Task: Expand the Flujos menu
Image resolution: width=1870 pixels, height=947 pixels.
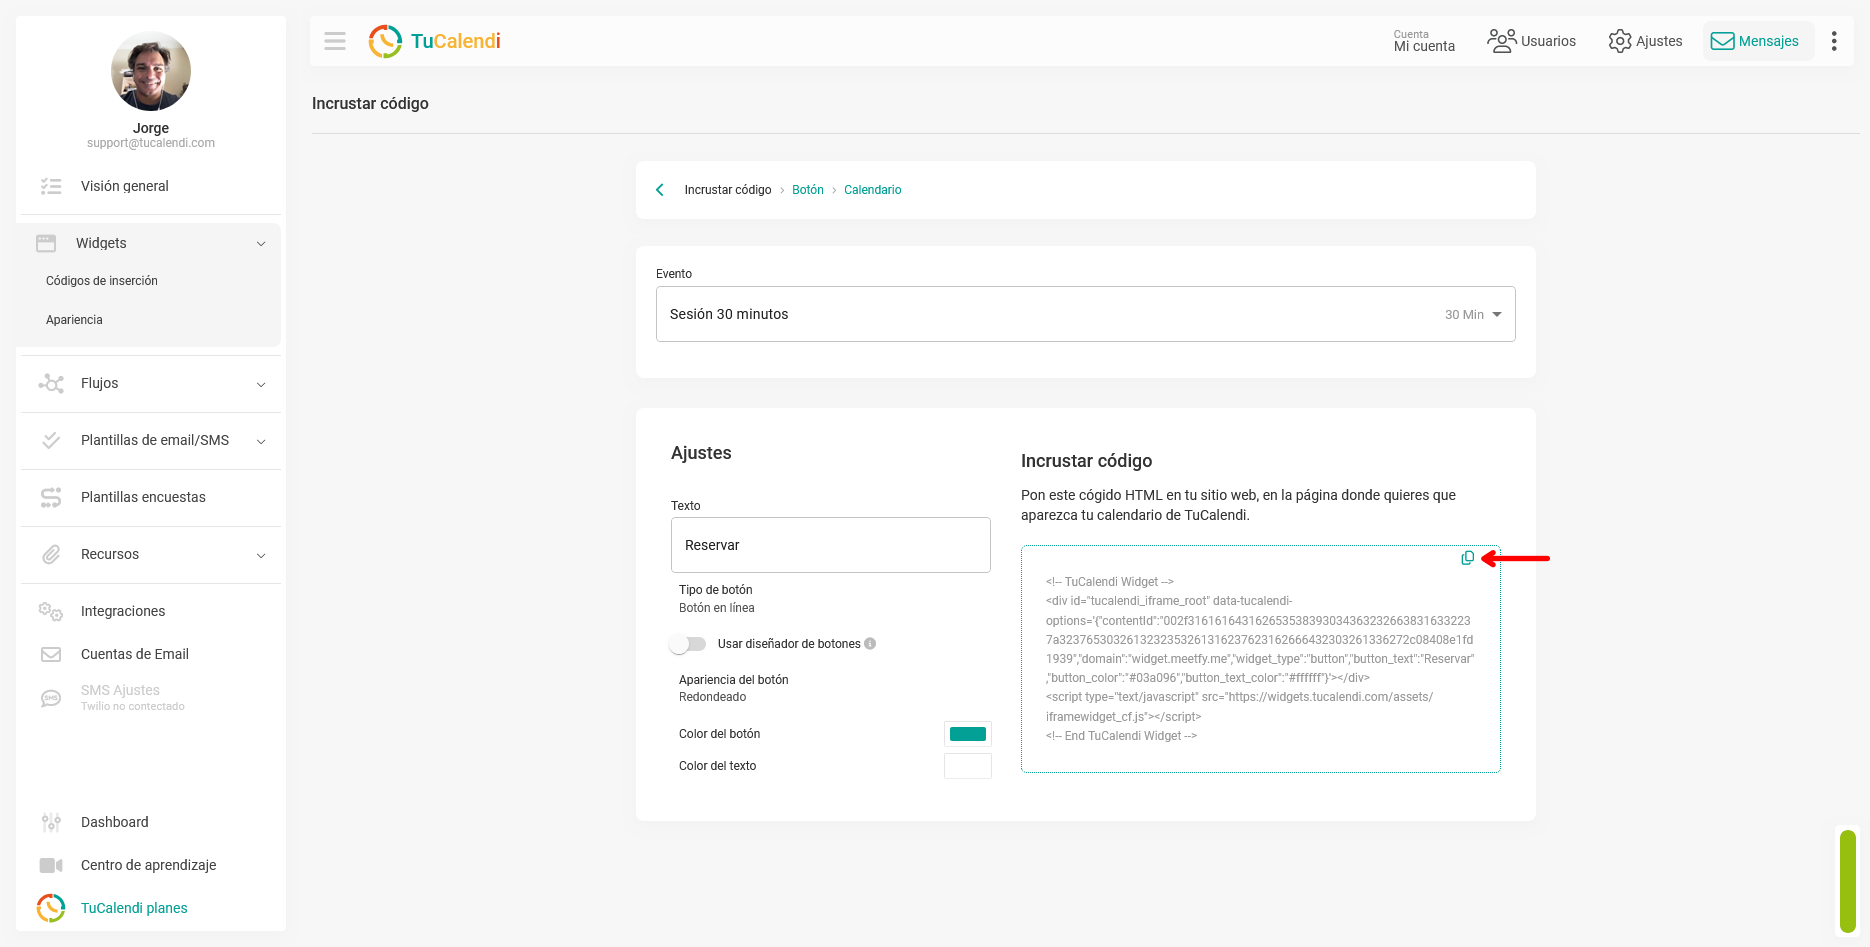Action: coord(151,384)
